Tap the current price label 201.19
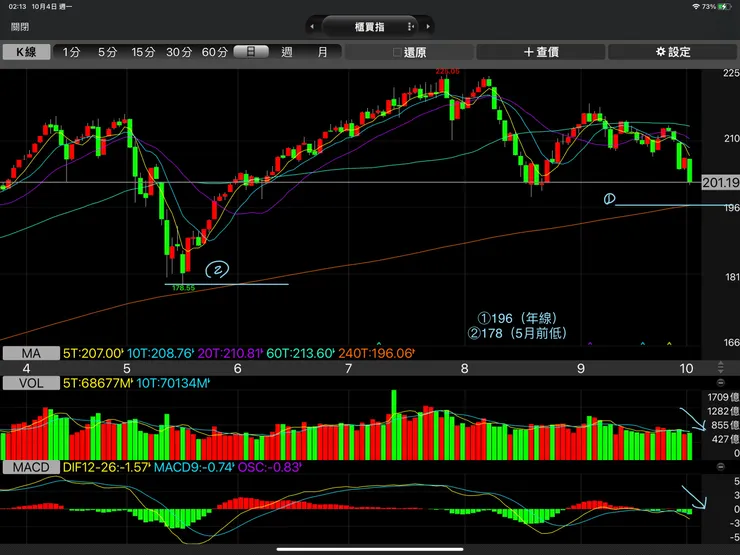 point(720,182)
